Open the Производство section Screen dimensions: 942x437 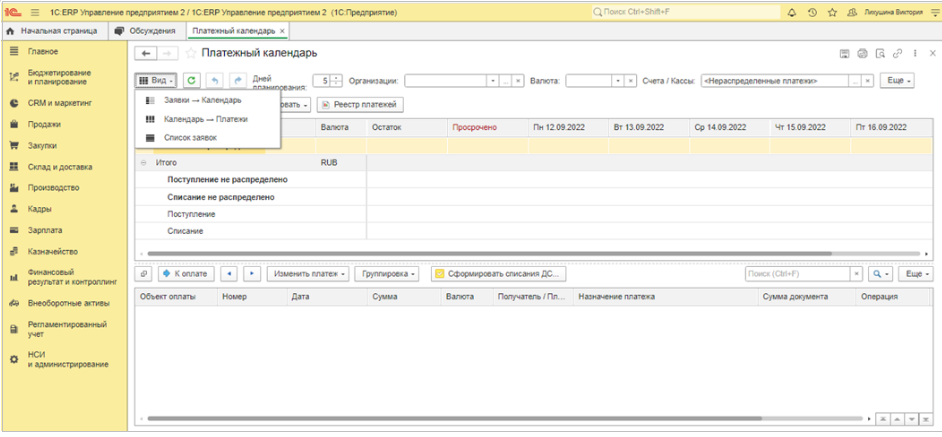click(53, 188)
